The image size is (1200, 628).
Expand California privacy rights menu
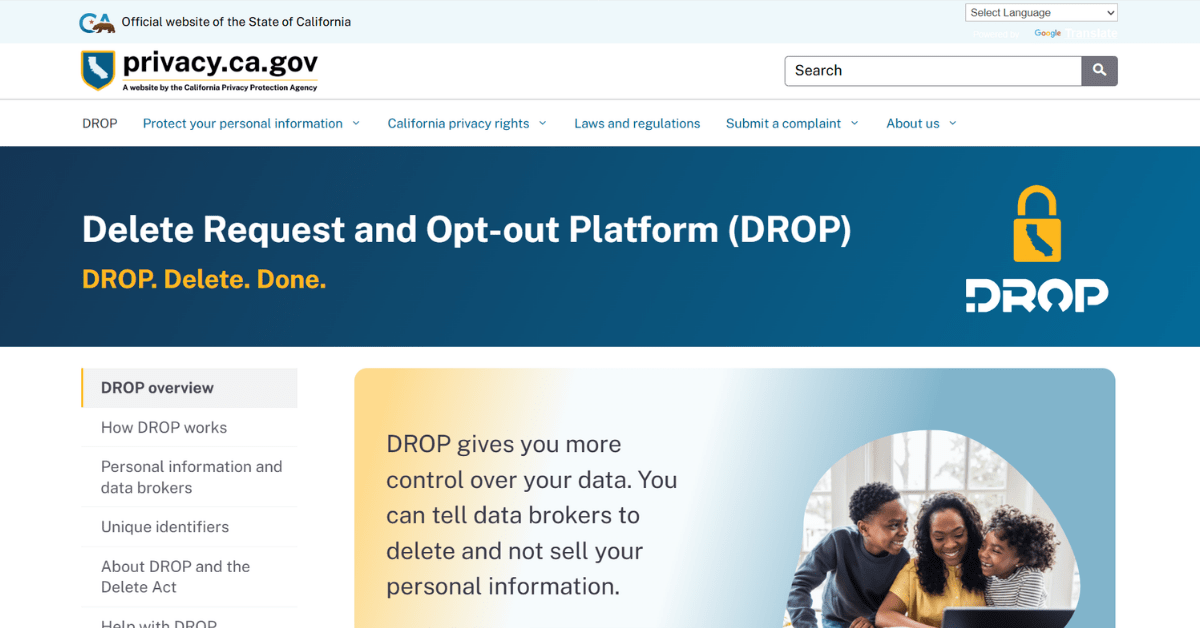pos(467,124)
